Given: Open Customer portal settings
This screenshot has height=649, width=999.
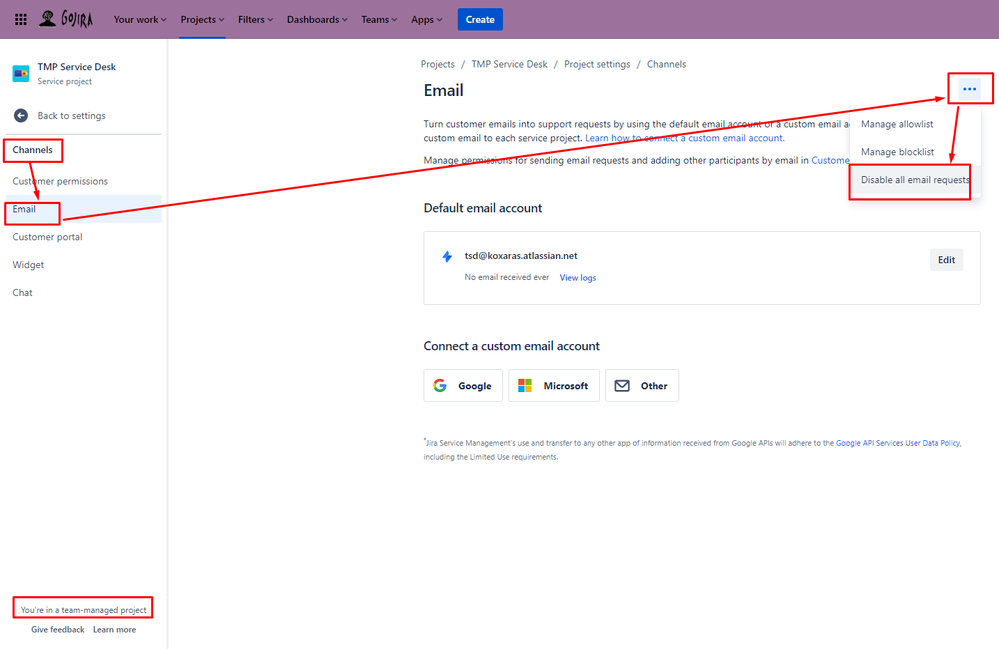Looking at the screenshot, I should (x=83, y=237).
